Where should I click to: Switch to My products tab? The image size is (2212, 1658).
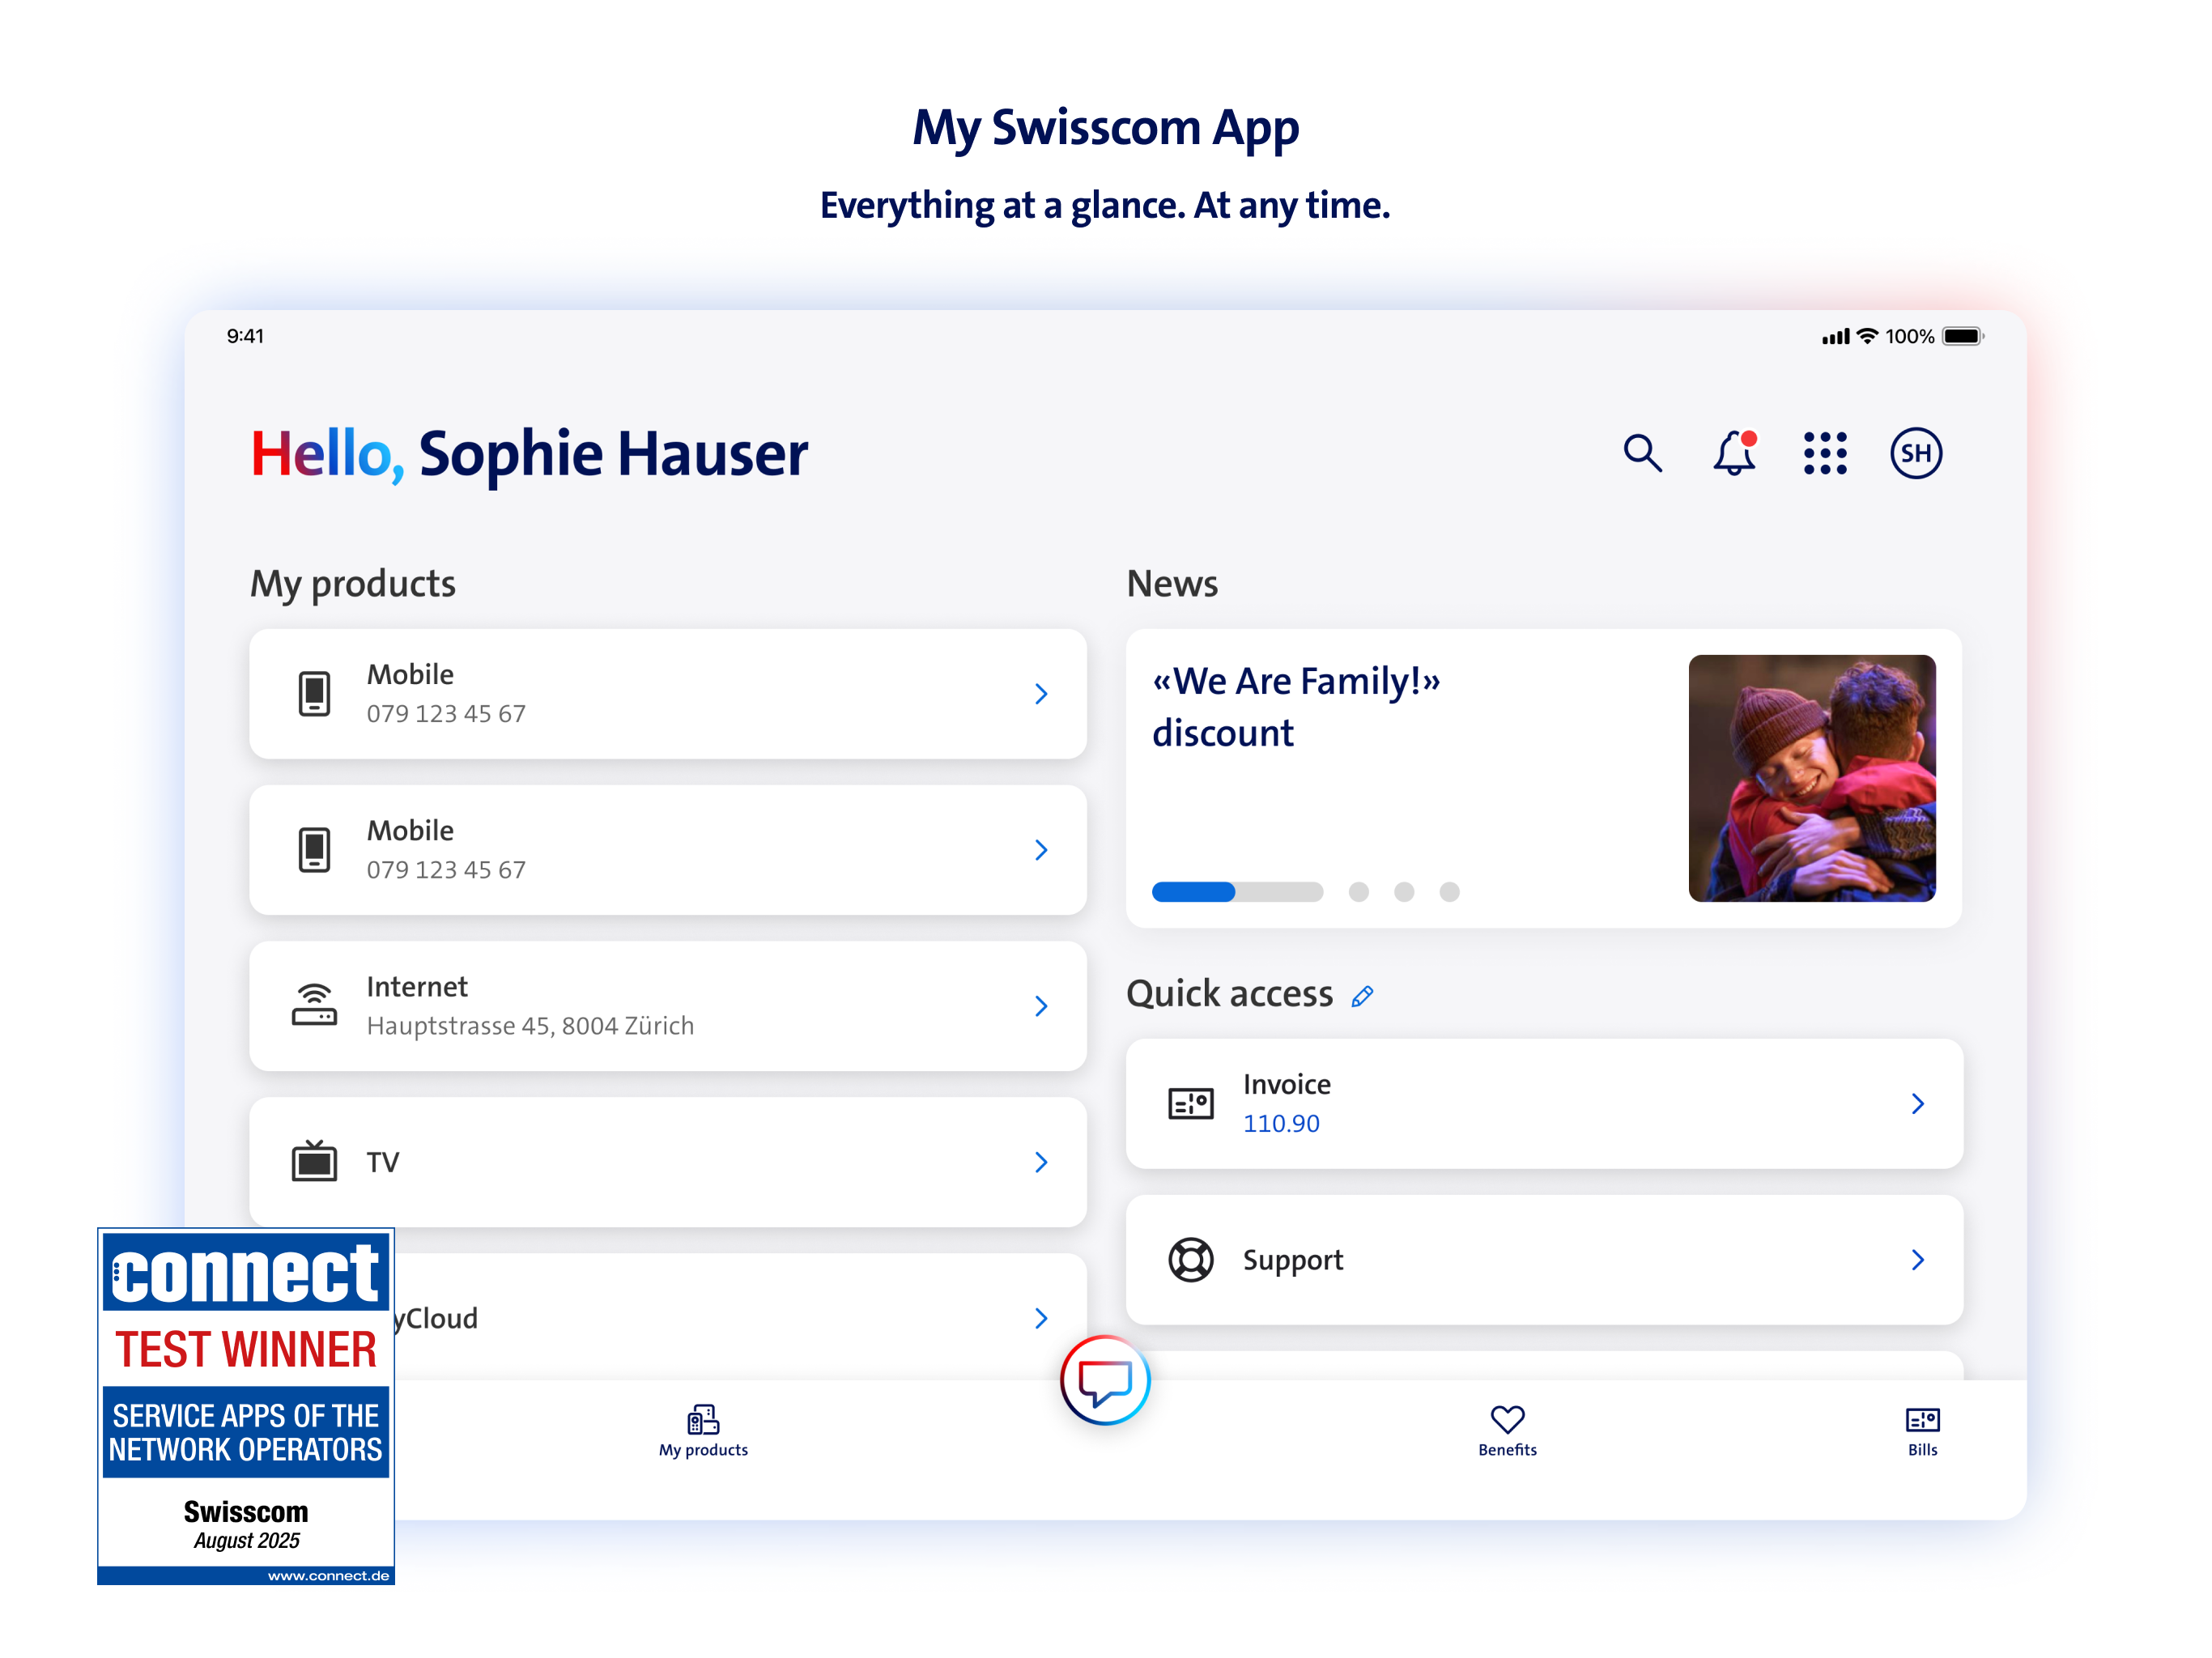[703, 1431]
